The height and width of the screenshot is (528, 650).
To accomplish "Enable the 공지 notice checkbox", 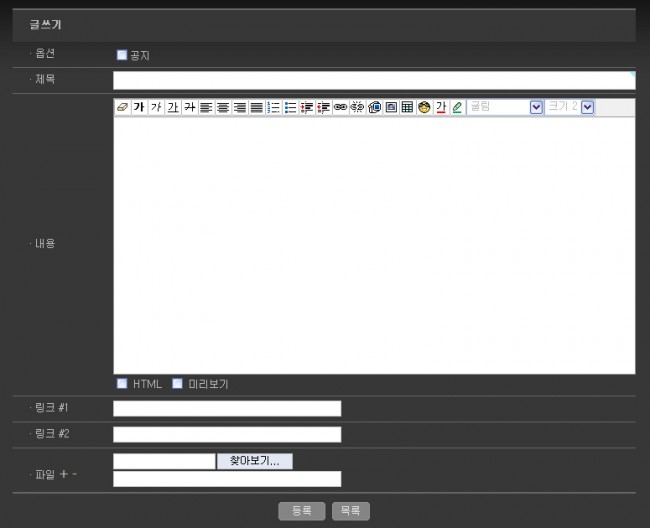I will [122, 56].
